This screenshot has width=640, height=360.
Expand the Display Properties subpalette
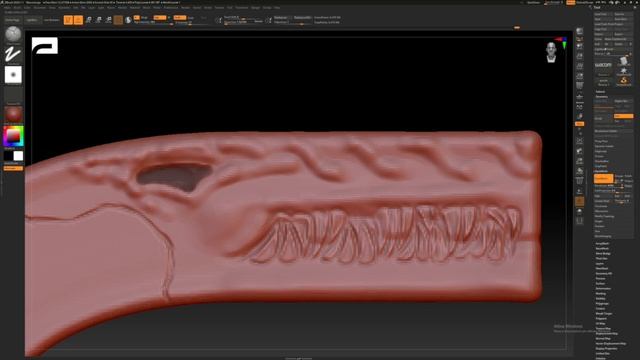(606, 349)
